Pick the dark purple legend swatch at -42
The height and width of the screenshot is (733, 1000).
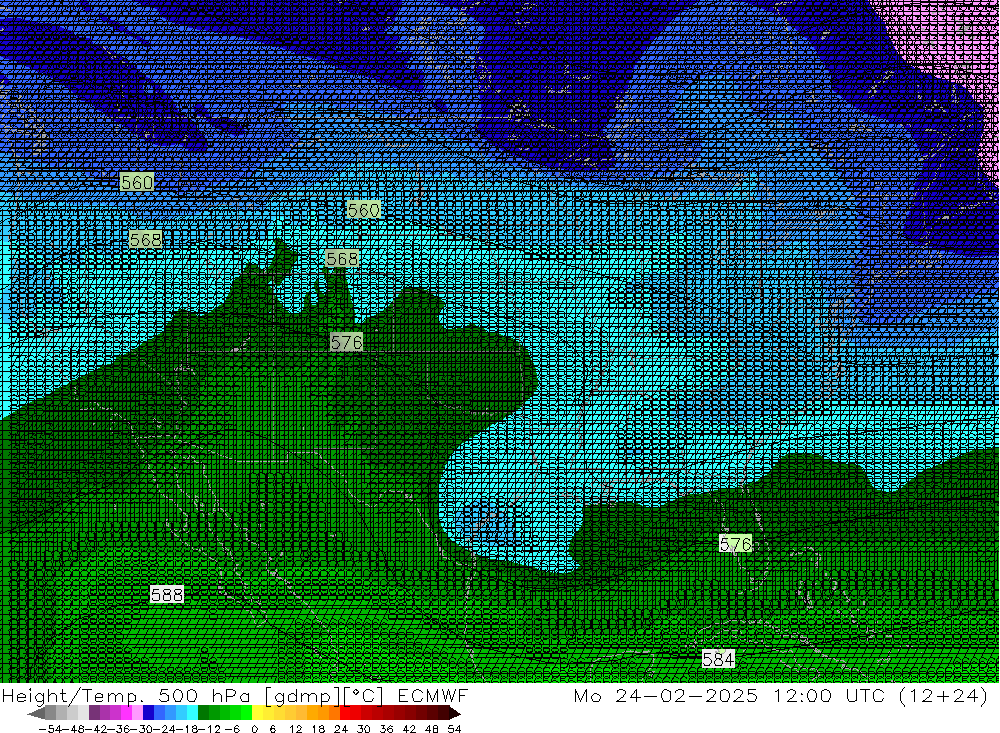click(94, 713)
